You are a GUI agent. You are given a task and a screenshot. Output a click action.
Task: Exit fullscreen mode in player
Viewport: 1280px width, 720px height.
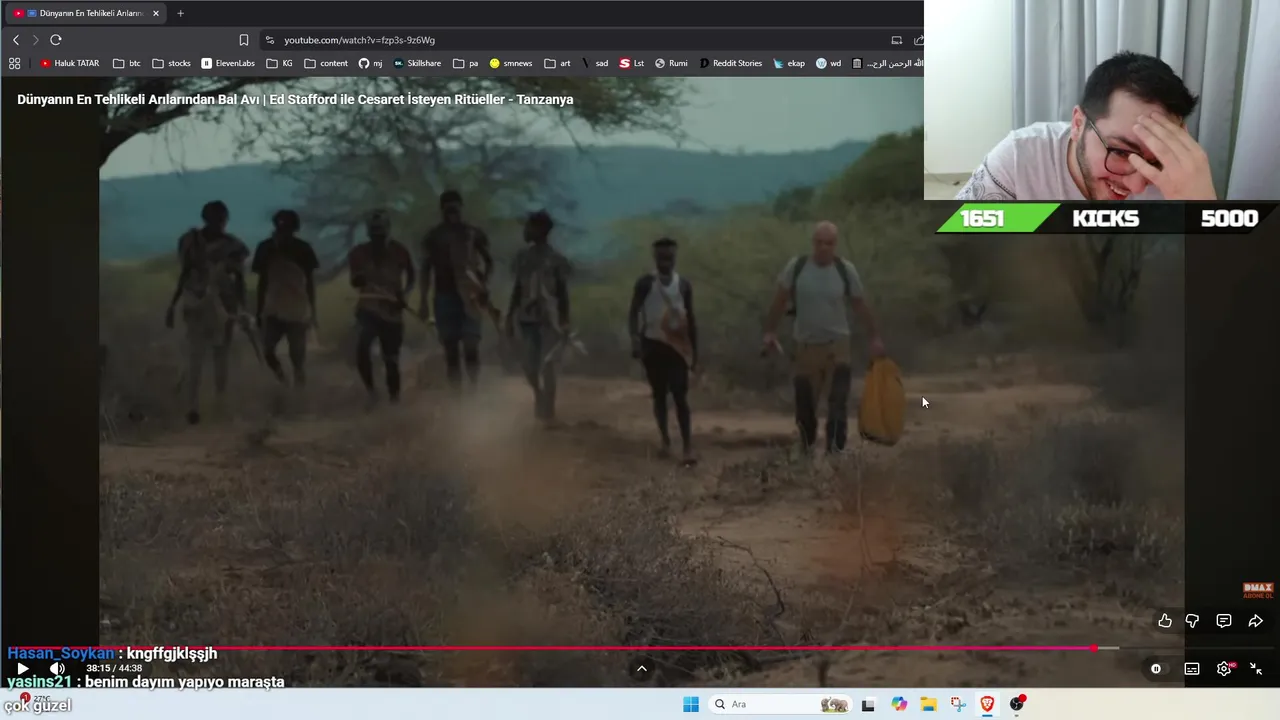(x=1256, y=669)
